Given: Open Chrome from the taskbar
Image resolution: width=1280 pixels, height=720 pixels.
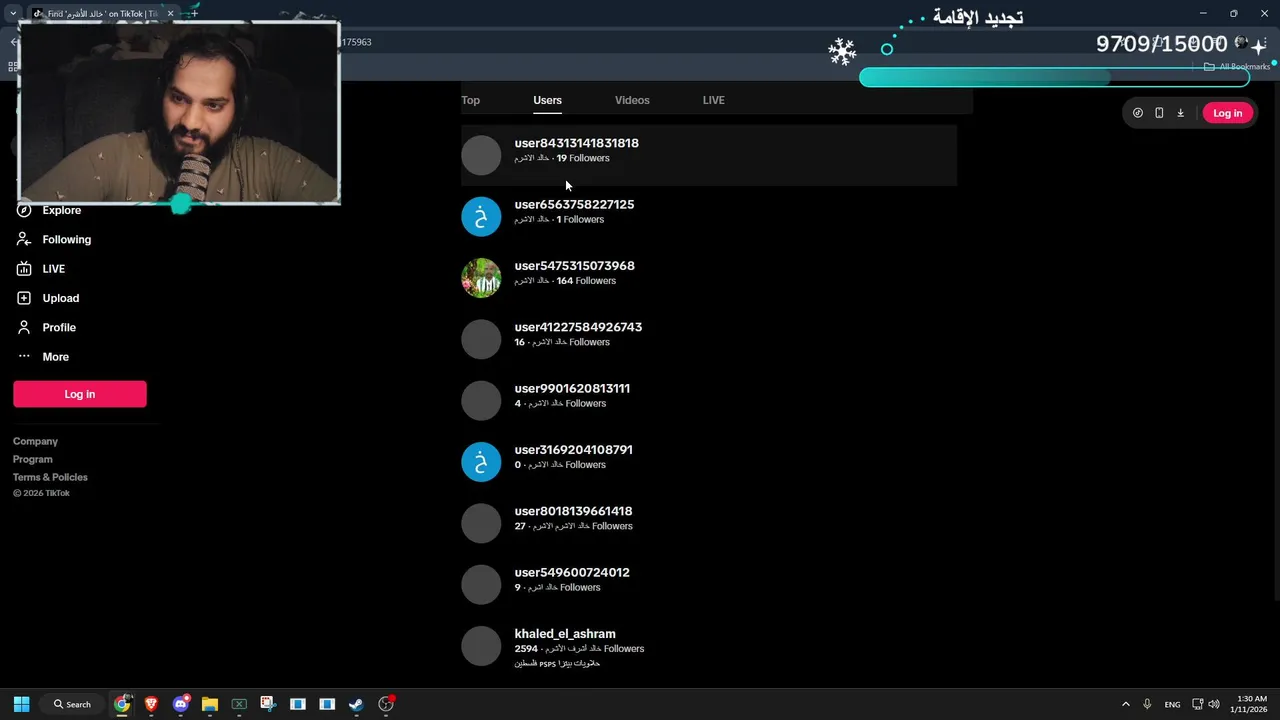Looking at the screenshot, I should 122,704.
